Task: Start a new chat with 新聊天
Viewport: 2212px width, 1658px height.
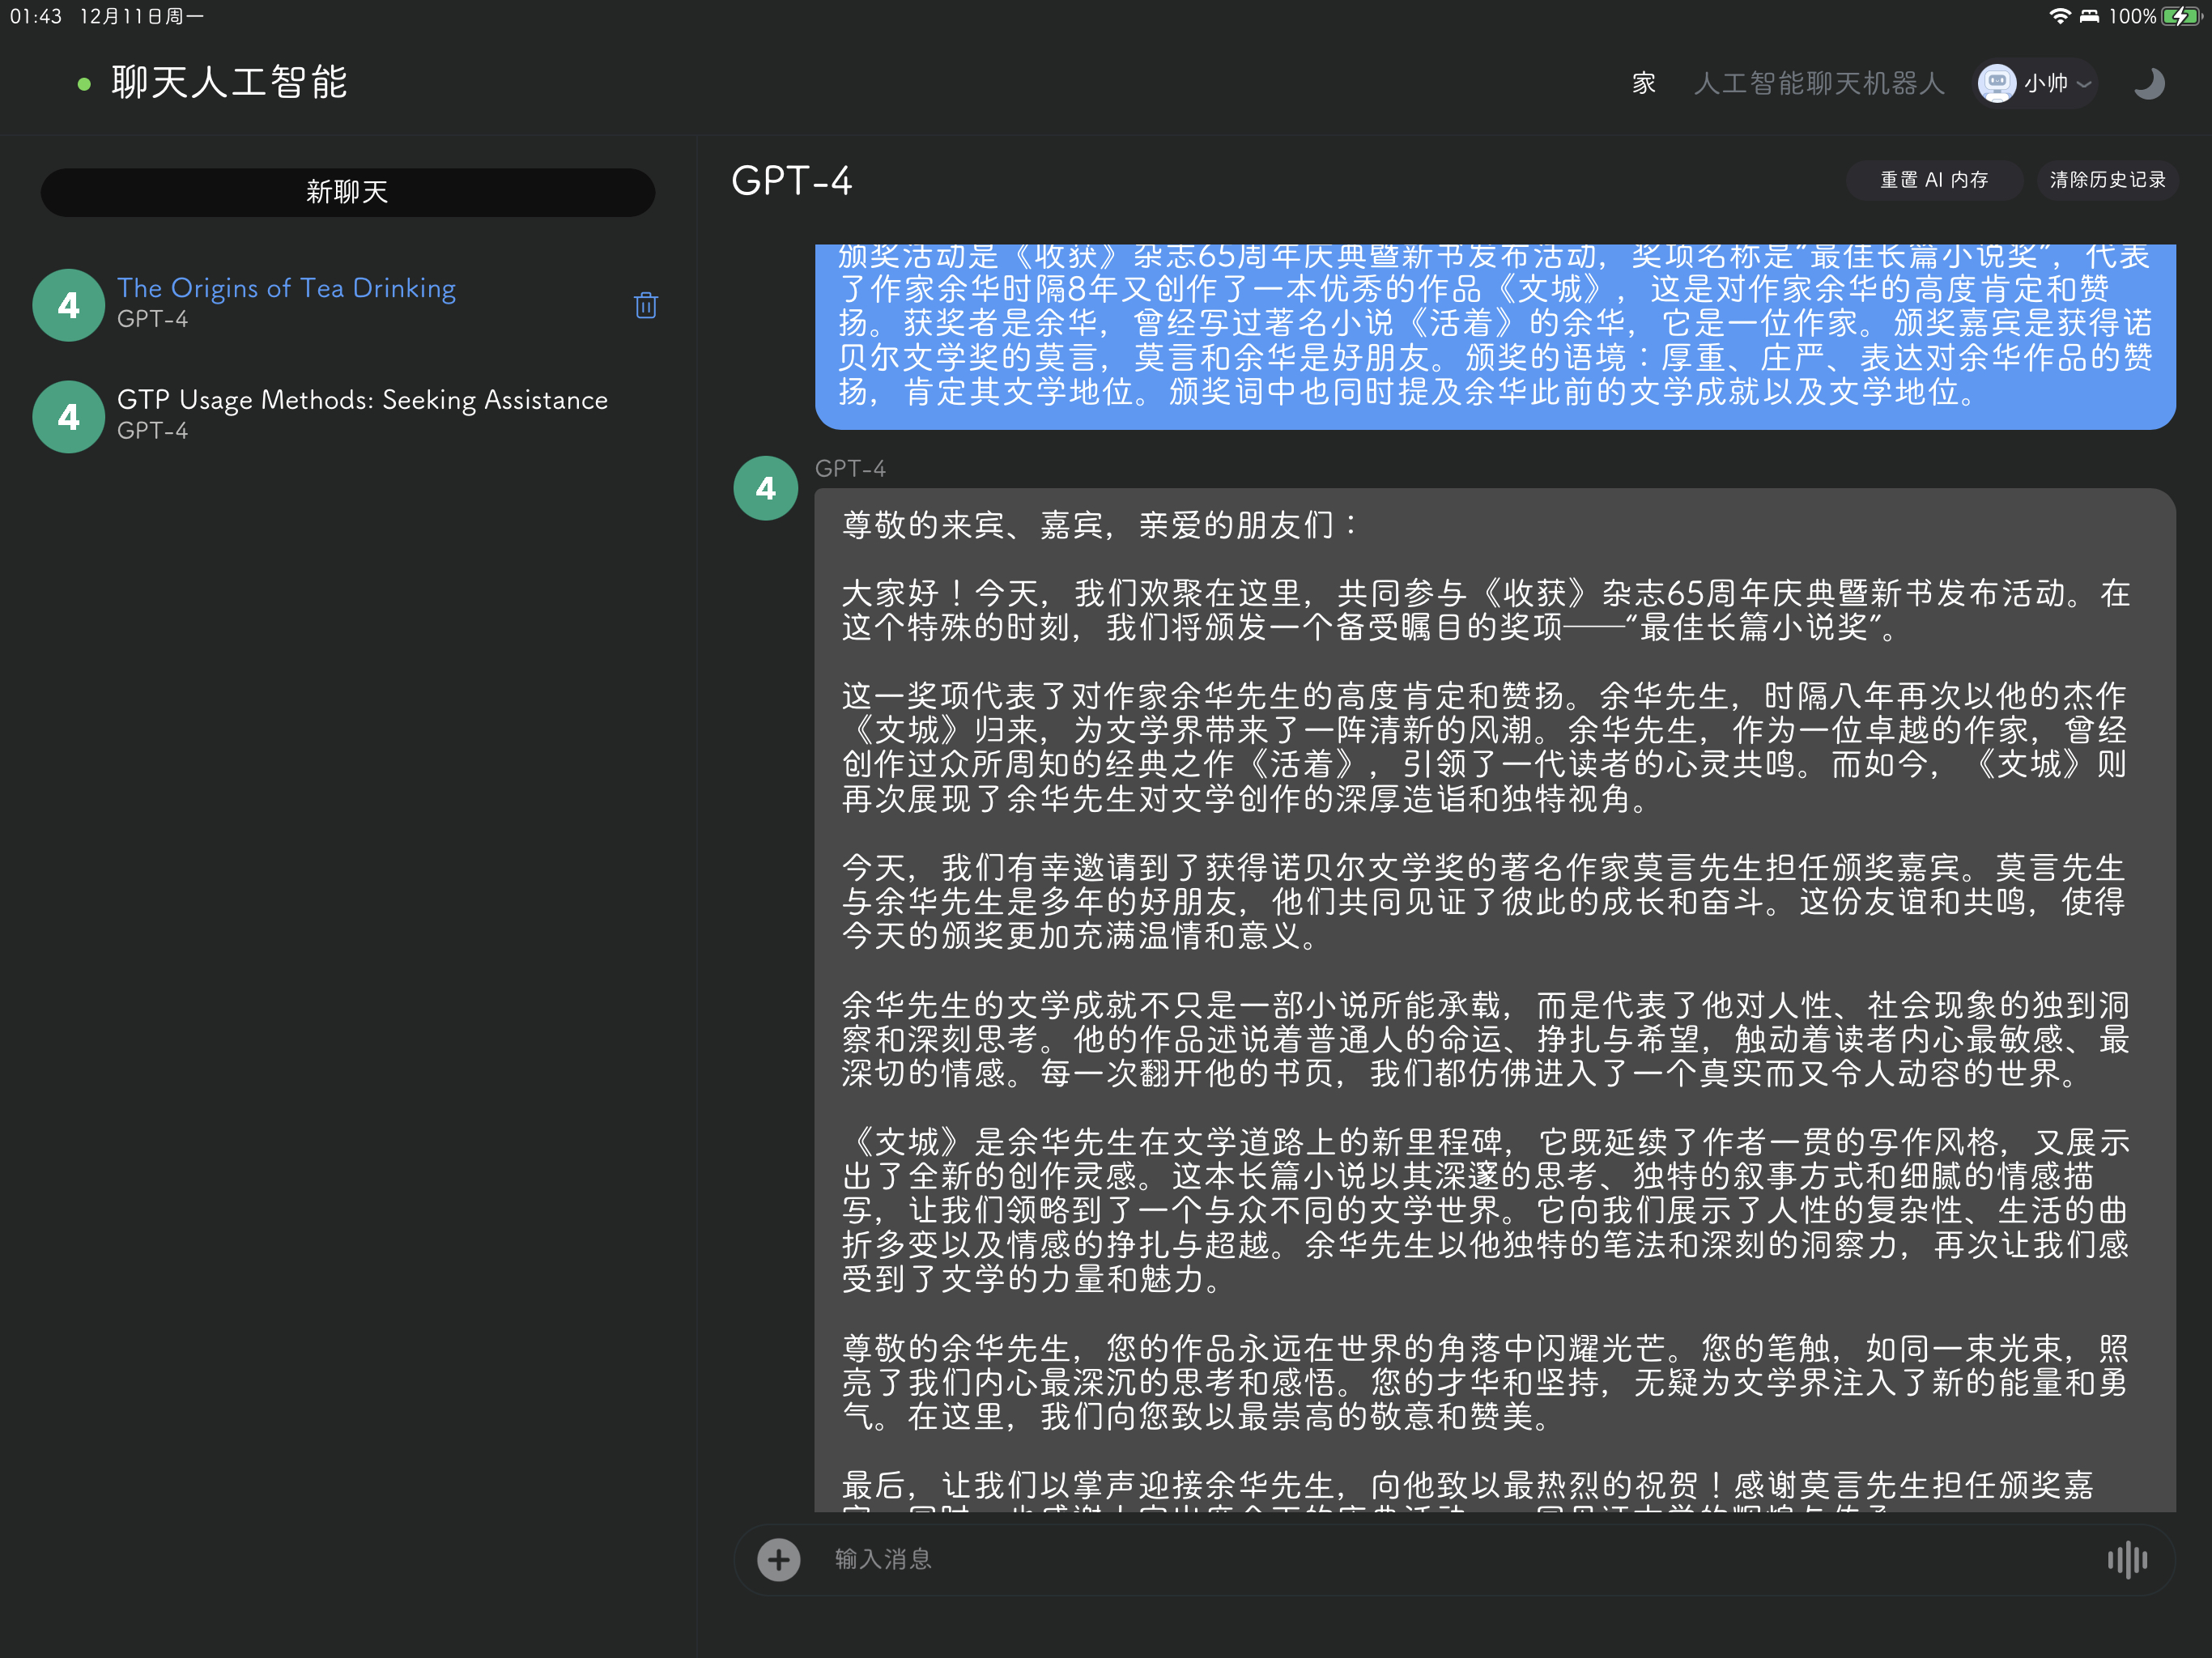Action: point(347,192)
